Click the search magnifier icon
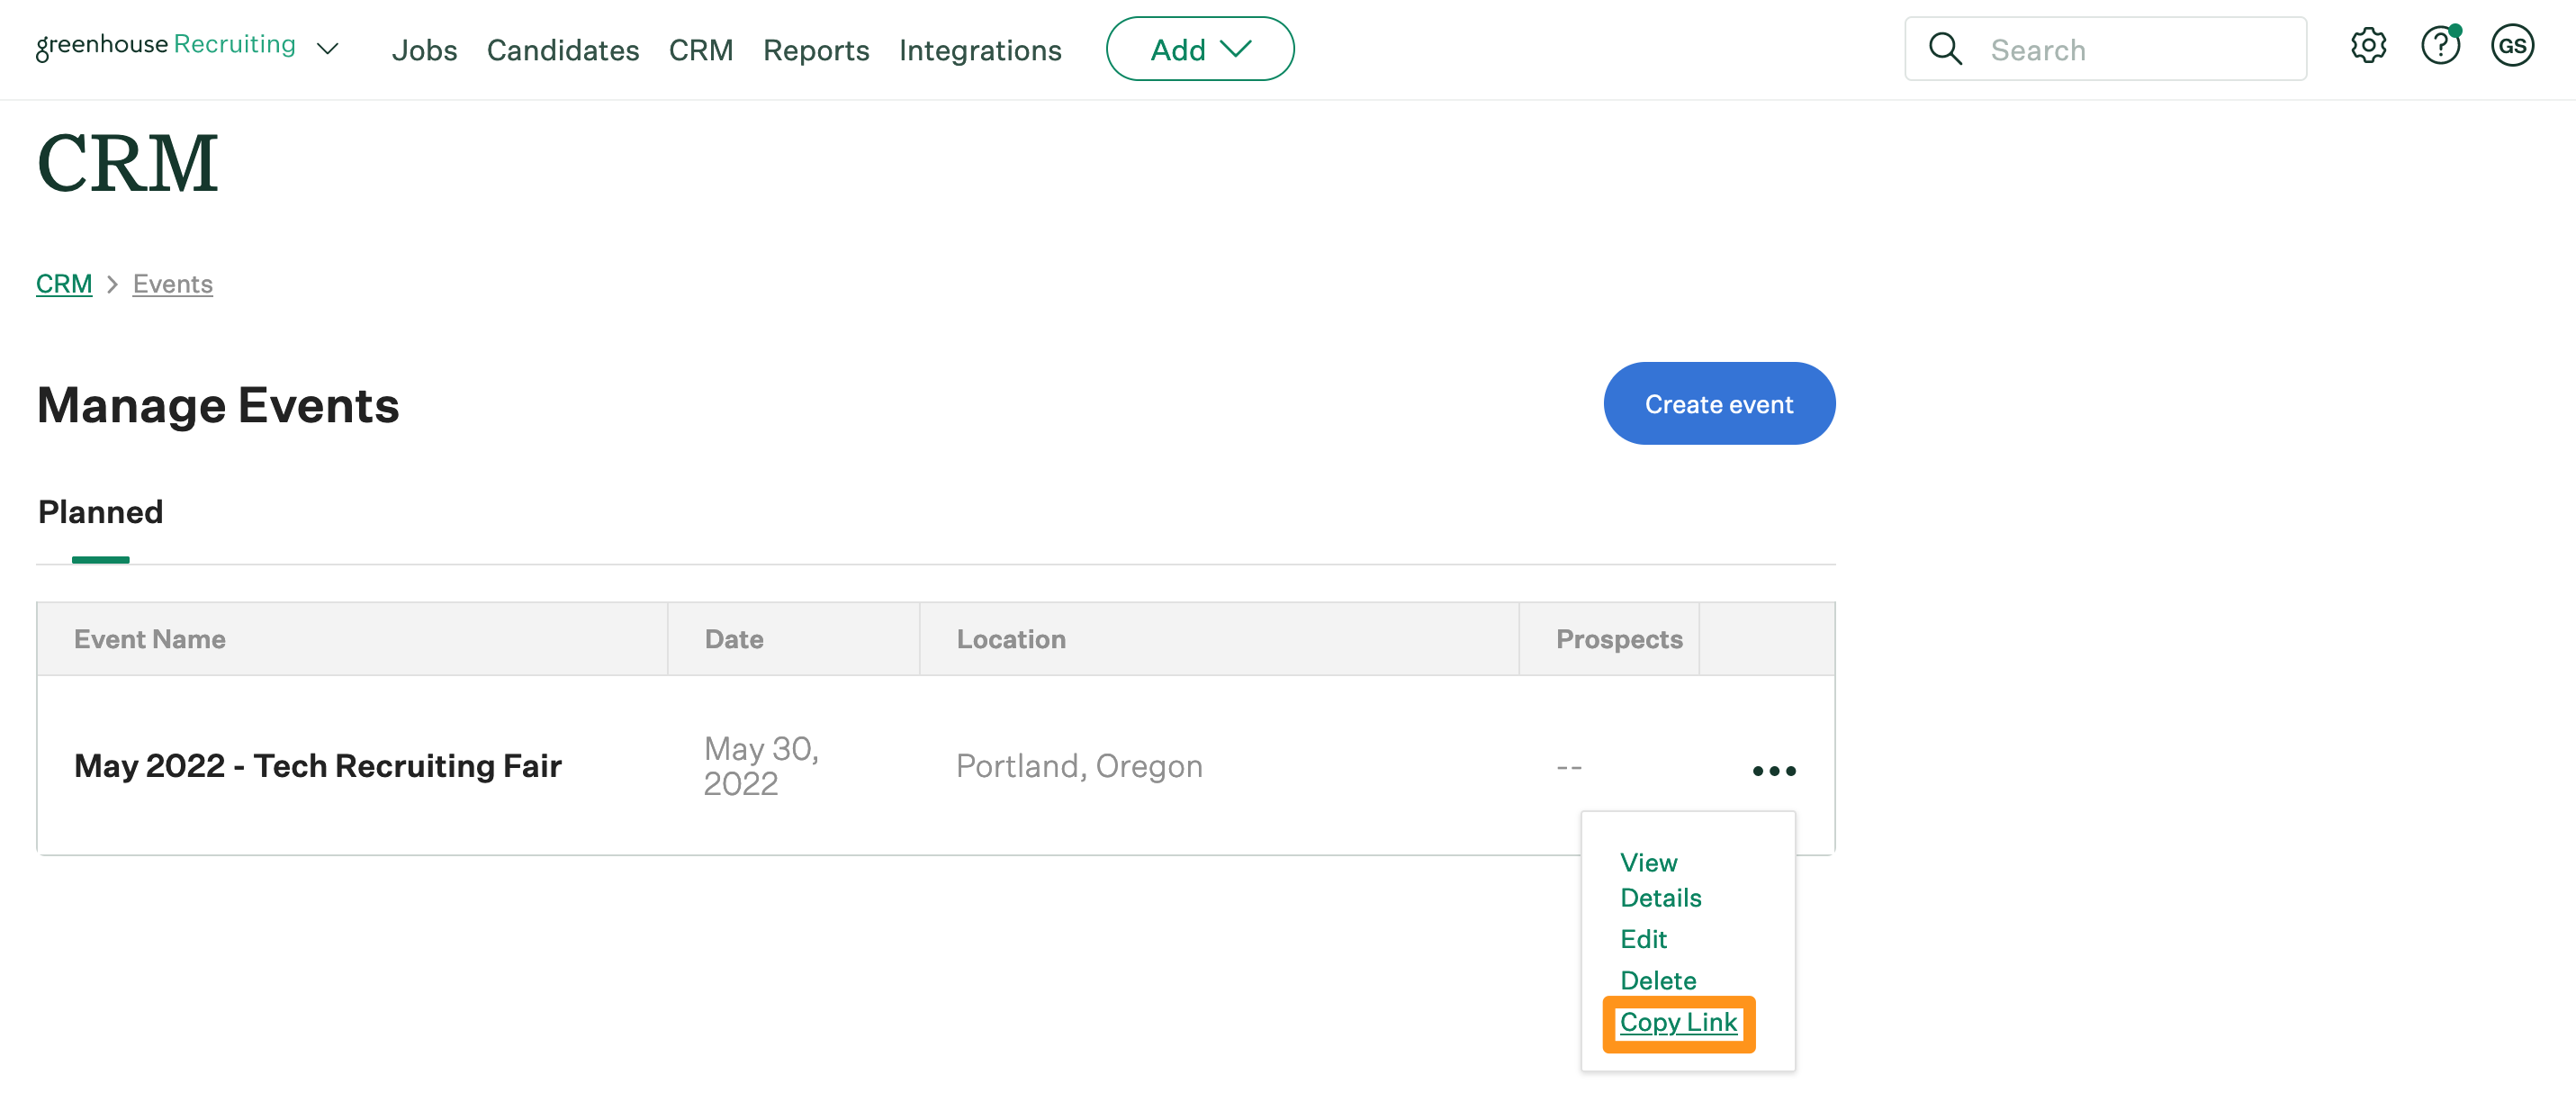Screen dimensions: 2576x1120 1945,49
